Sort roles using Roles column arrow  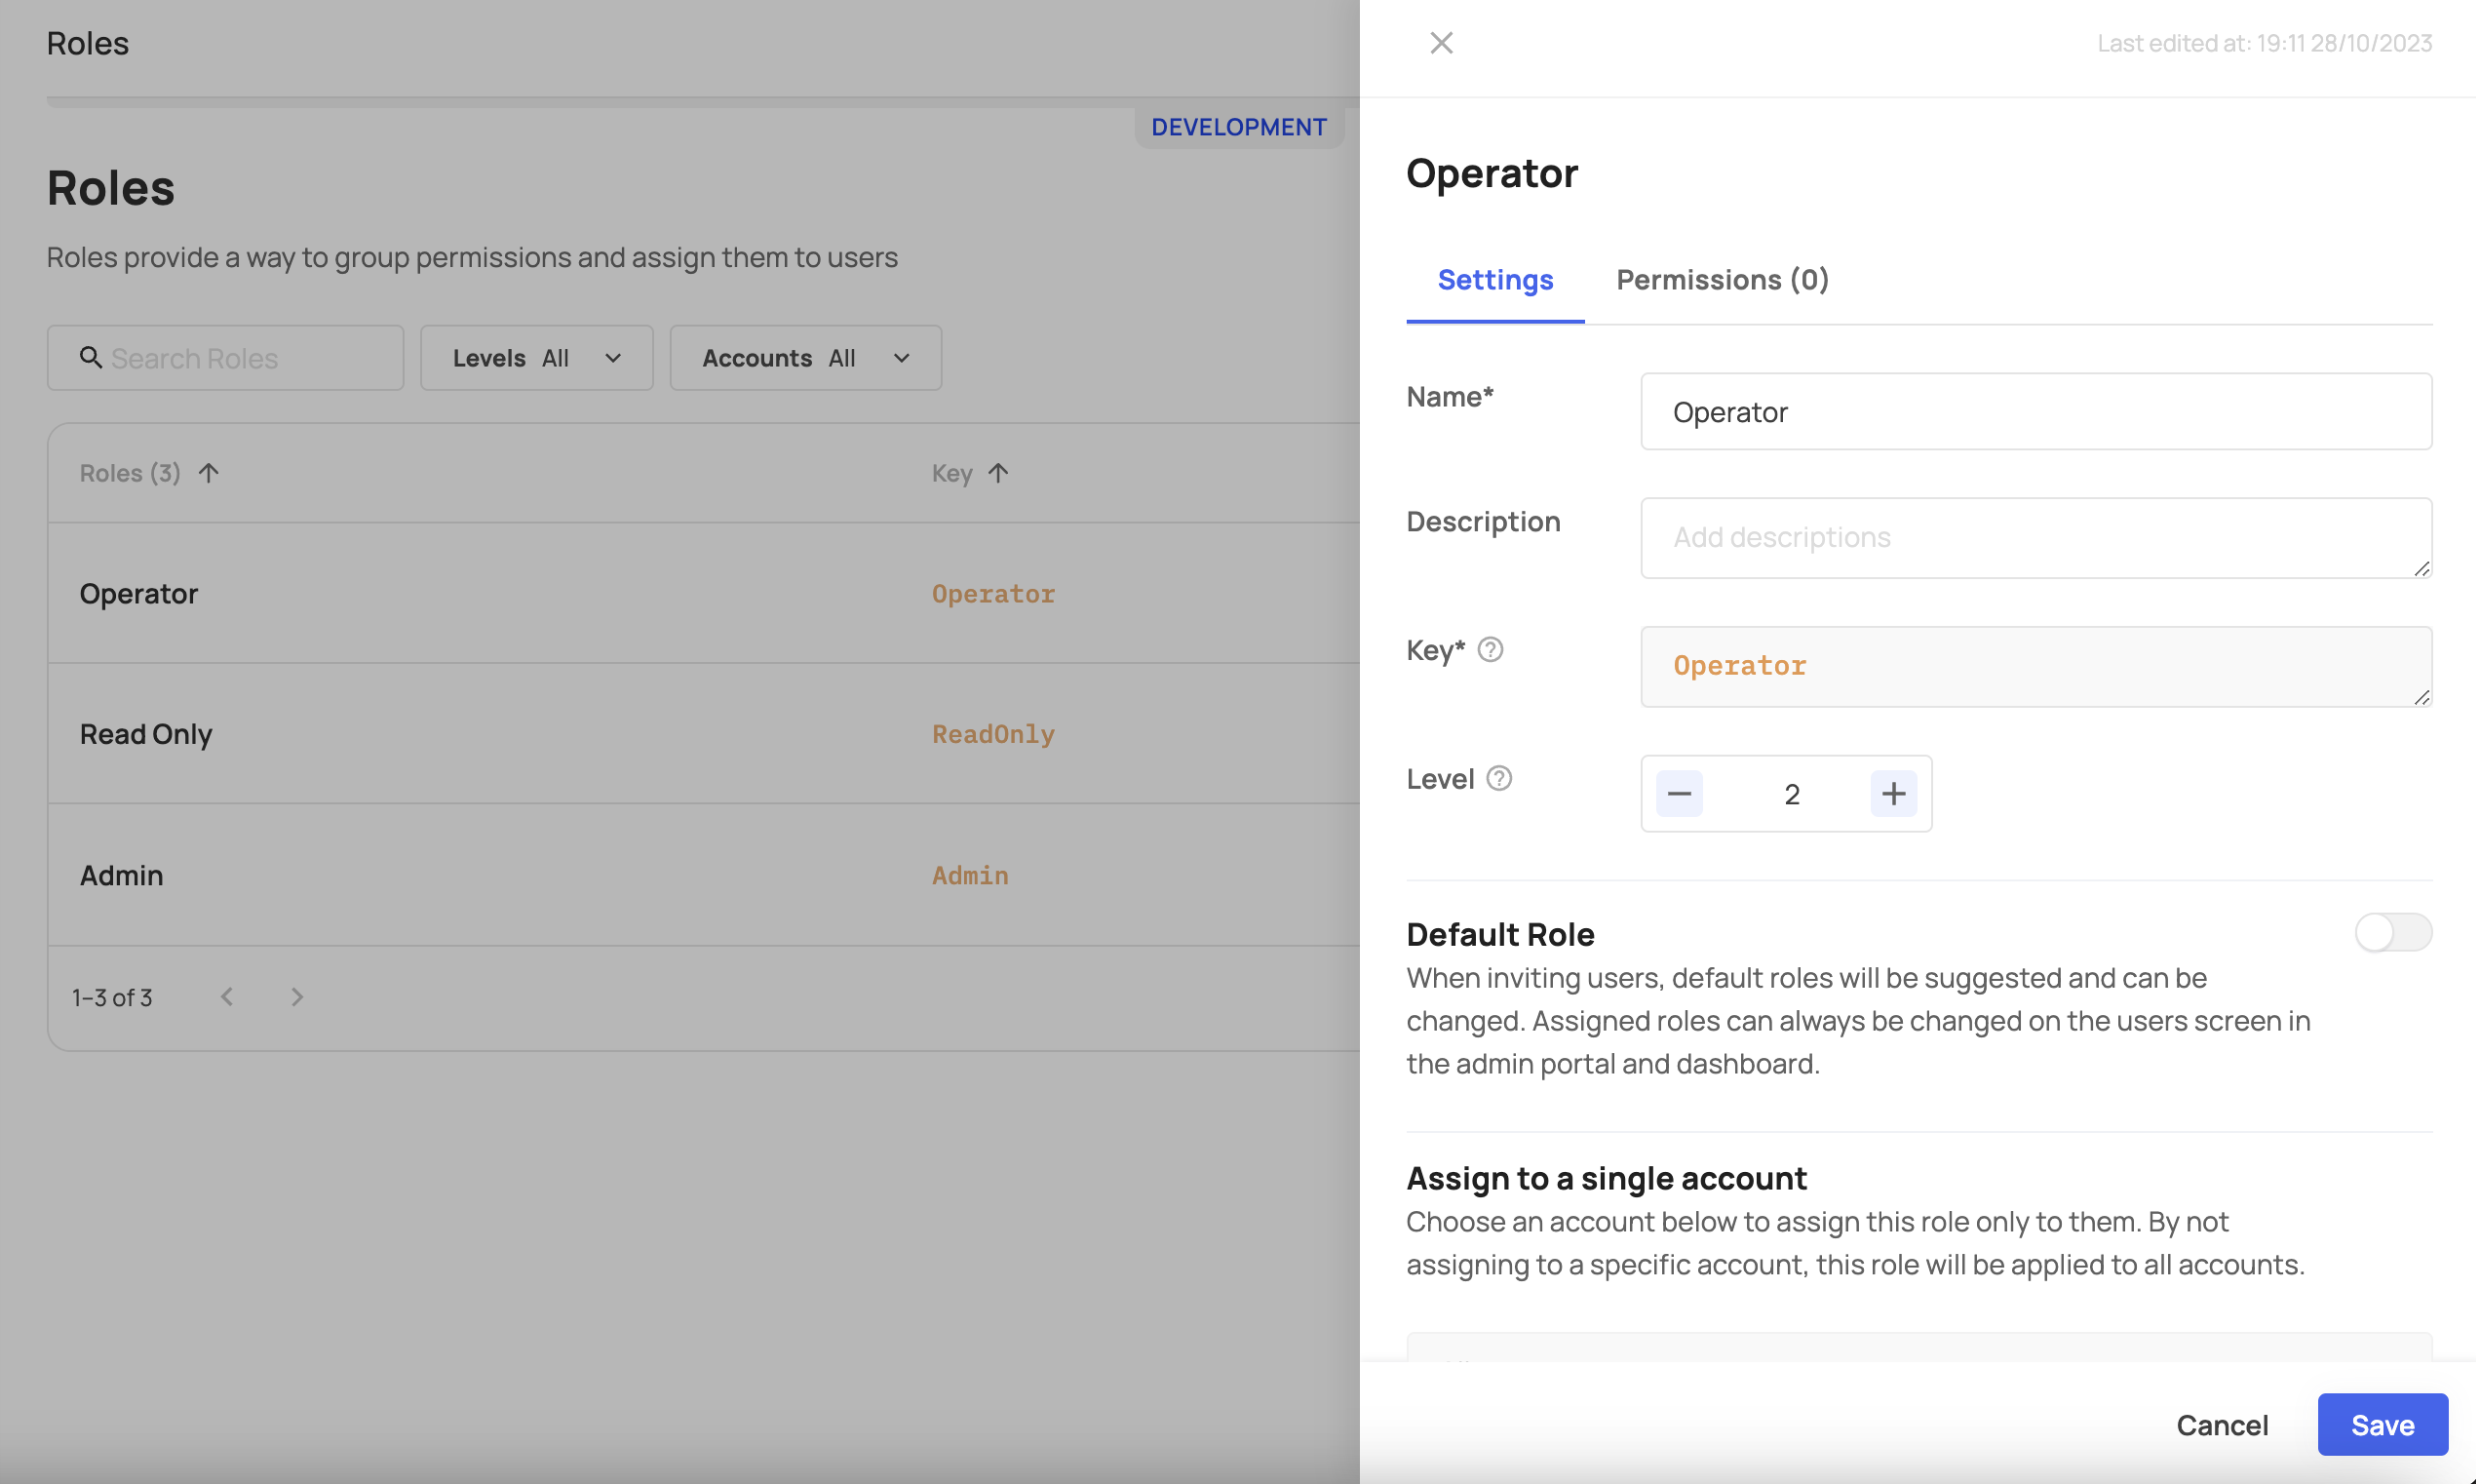point(208,473)
